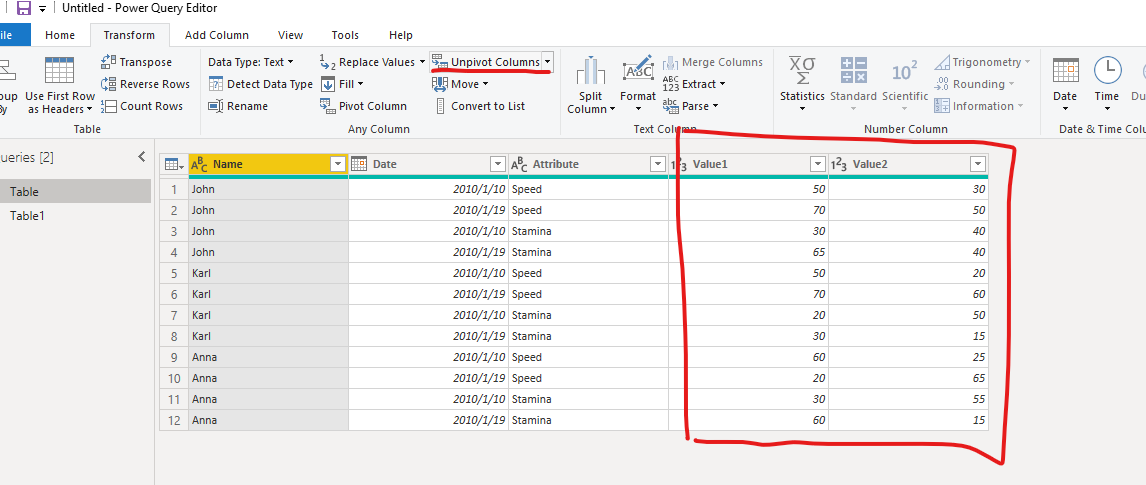Viewport: 1146px width, 485px height.
Task: Open Value2 column filter dropdown
Action: [978, 164]
